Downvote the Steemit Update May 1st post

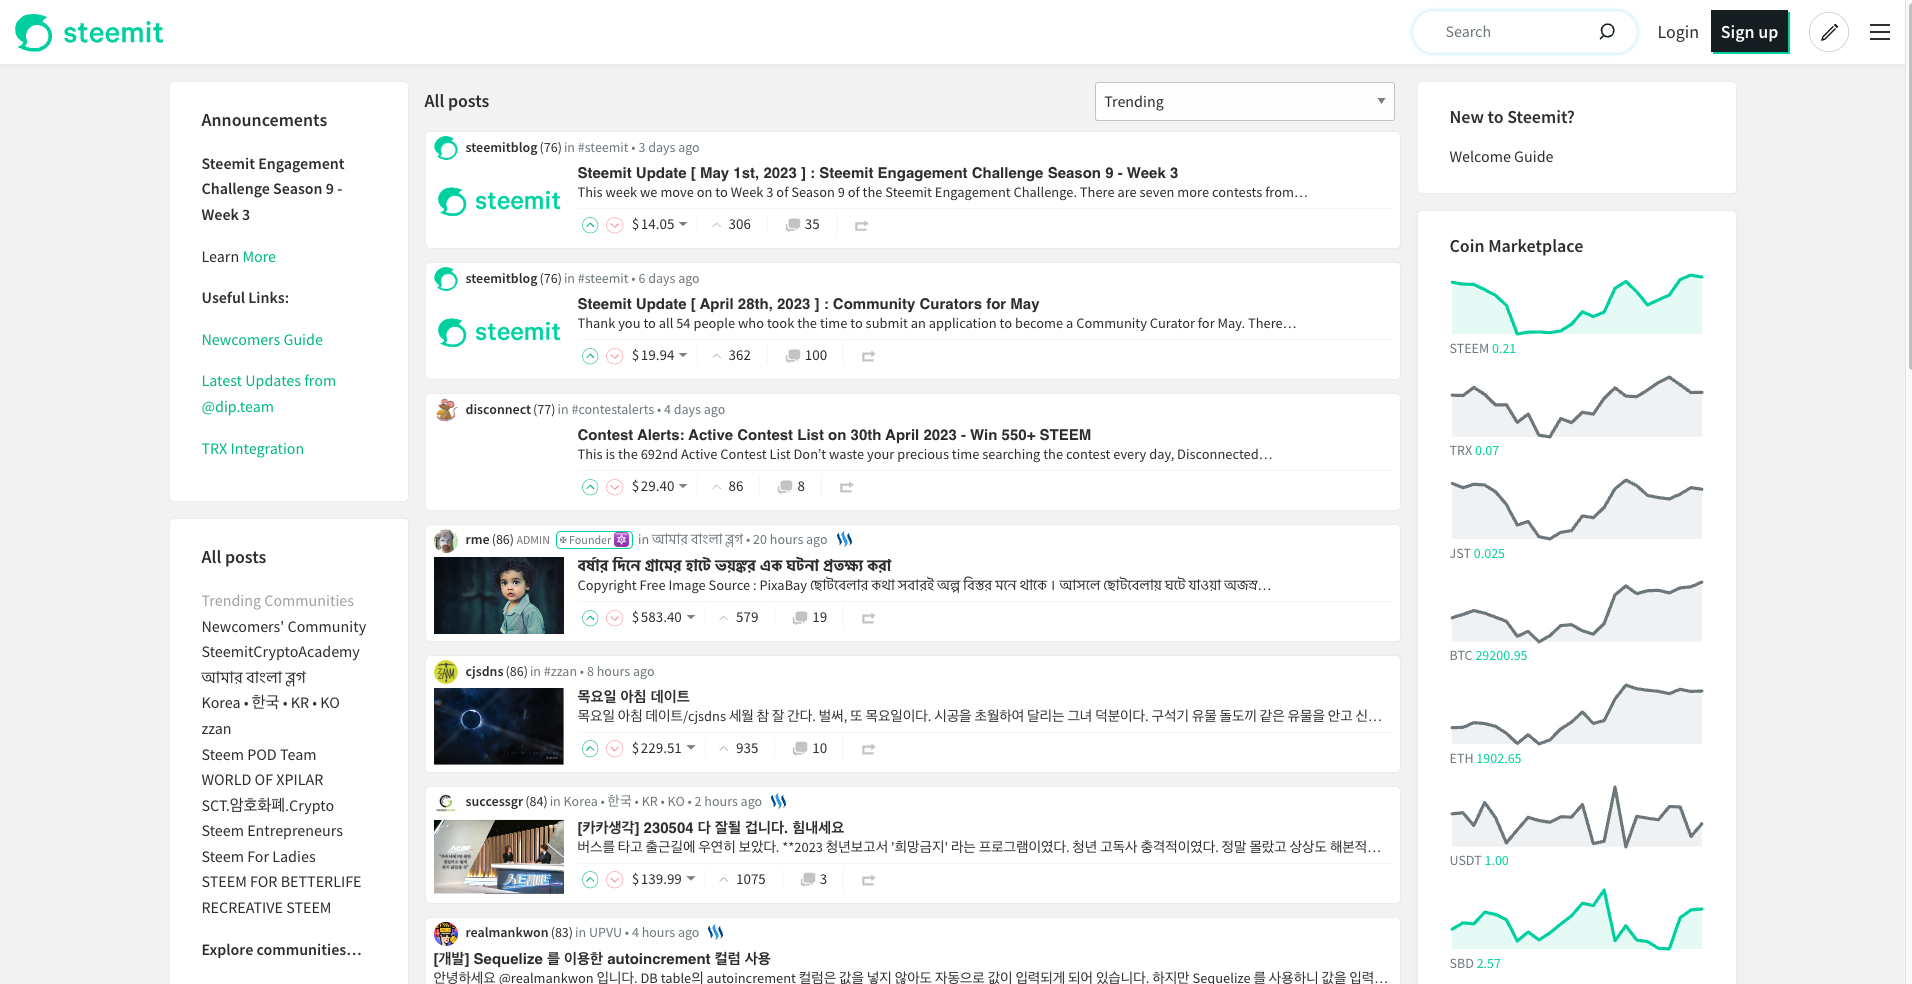[x=615, y=225]
